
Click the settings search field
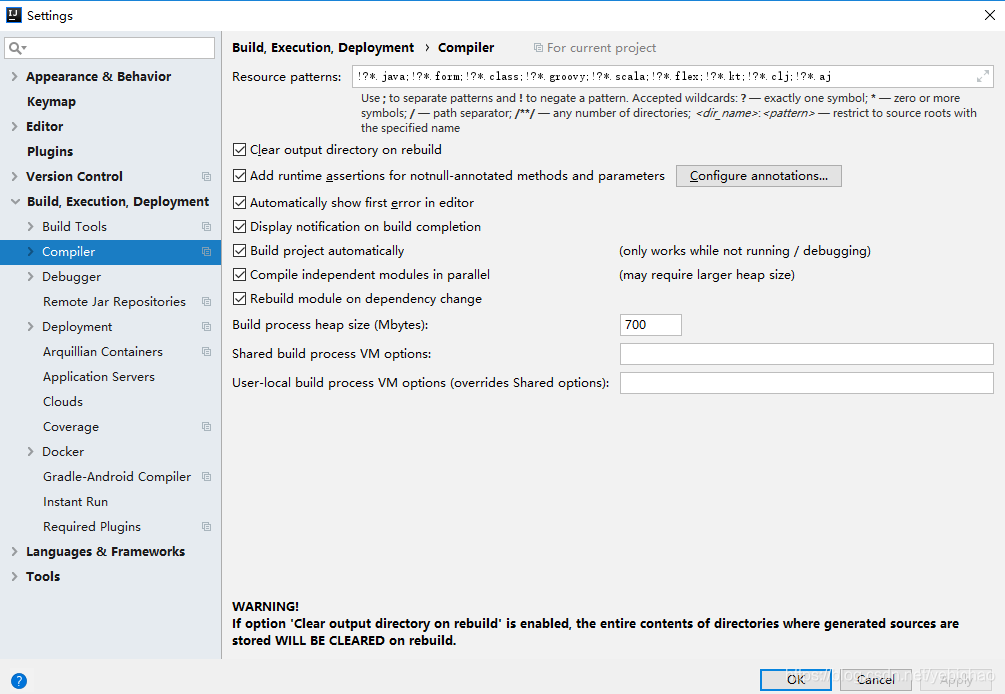click(x=110, y=48)
